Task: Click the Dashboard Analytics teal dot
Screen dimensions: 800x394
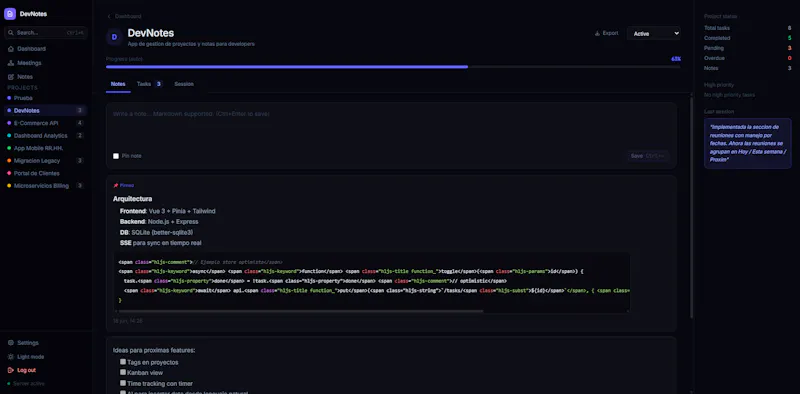Action: click(x=9, y=136)
